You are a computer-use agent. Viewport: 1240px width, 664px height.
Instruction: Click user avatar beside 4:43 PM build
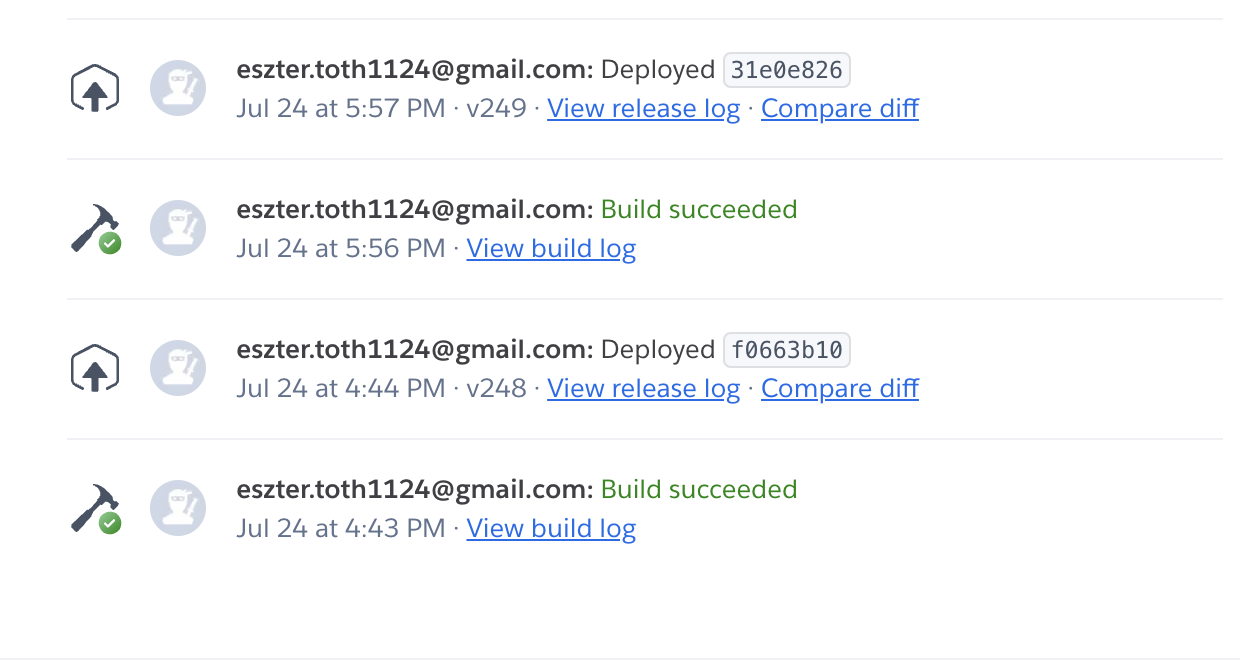[178, 508]
